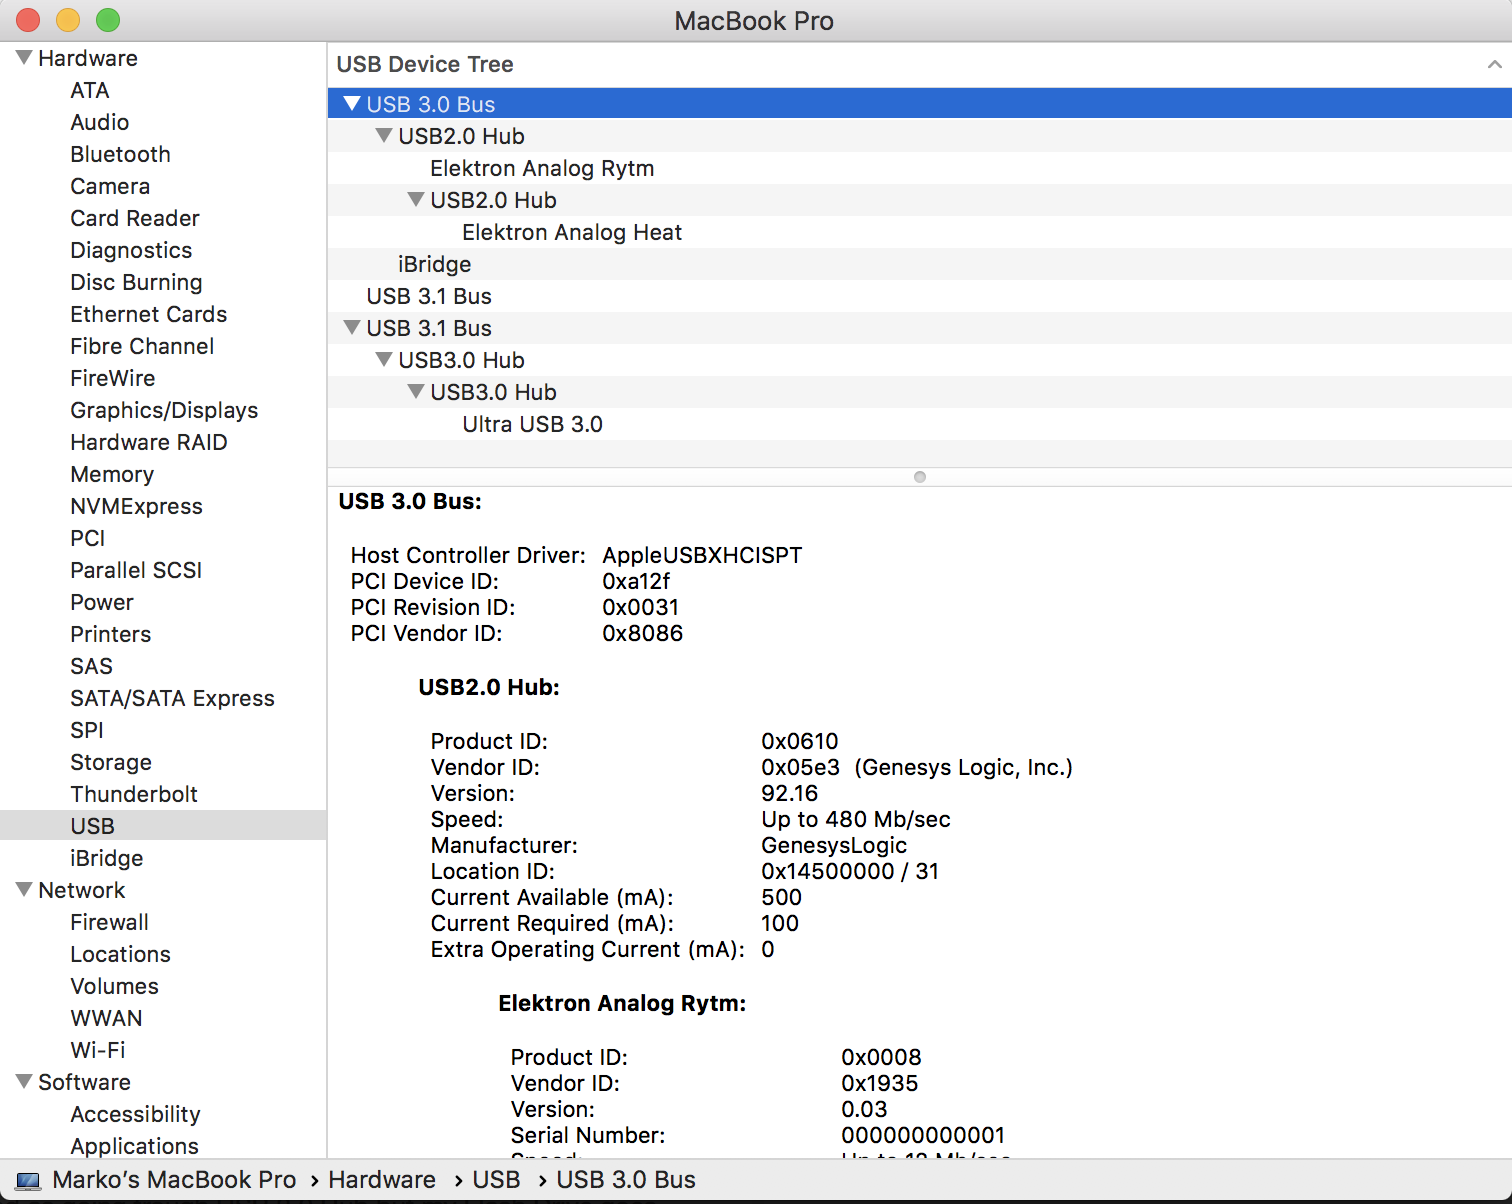
Task: Collapse the USB3.0 Hub containing Ultra USB 3.0
Action: (x=416, y=392)
